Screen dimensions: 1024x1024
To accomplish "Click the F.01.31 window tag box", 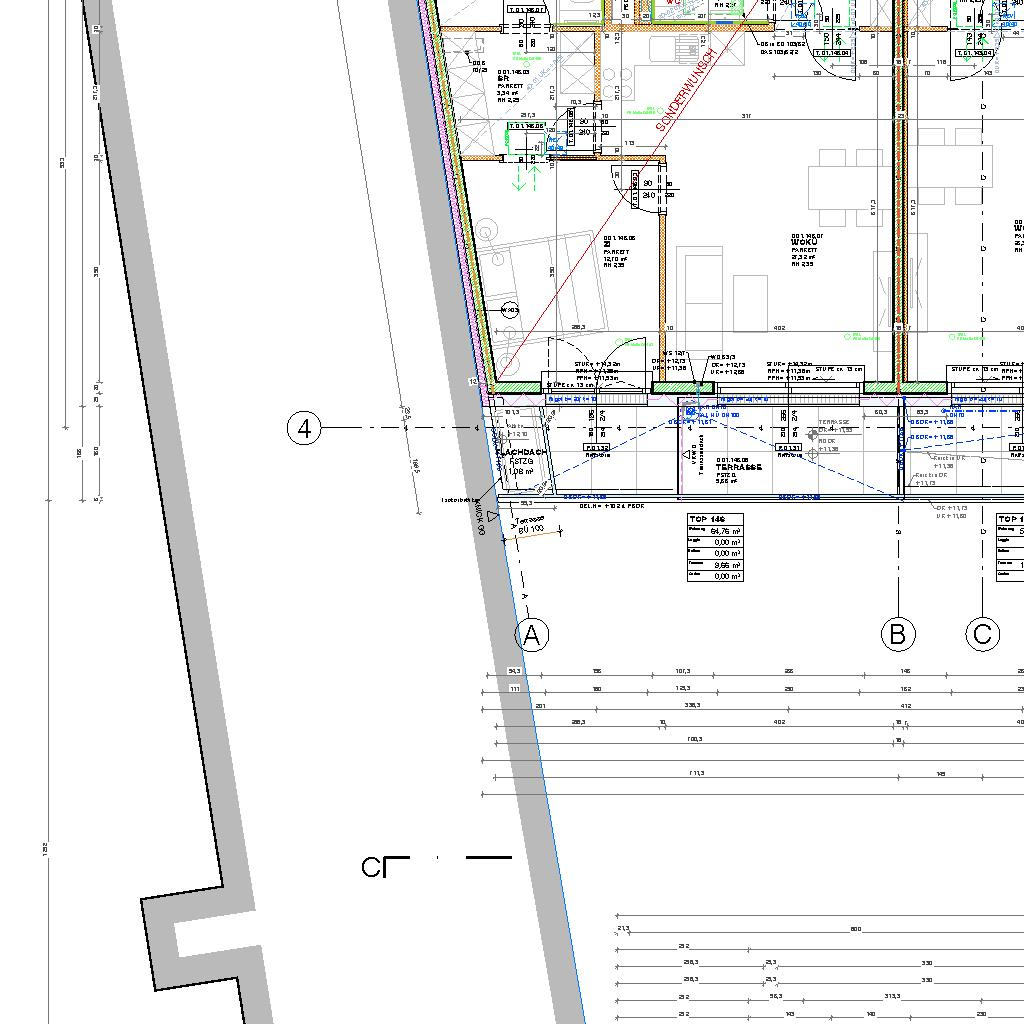I will [x=788, y=447].
